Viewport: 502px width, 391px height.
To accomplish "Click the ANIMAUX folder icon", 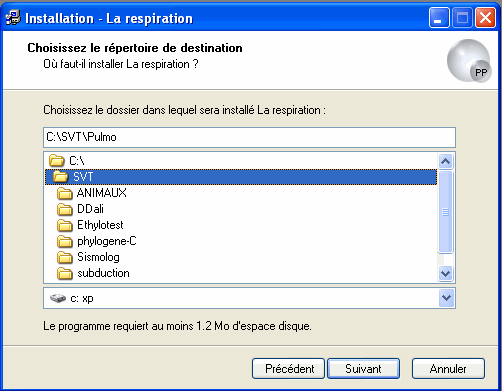I will coord(64,193).
